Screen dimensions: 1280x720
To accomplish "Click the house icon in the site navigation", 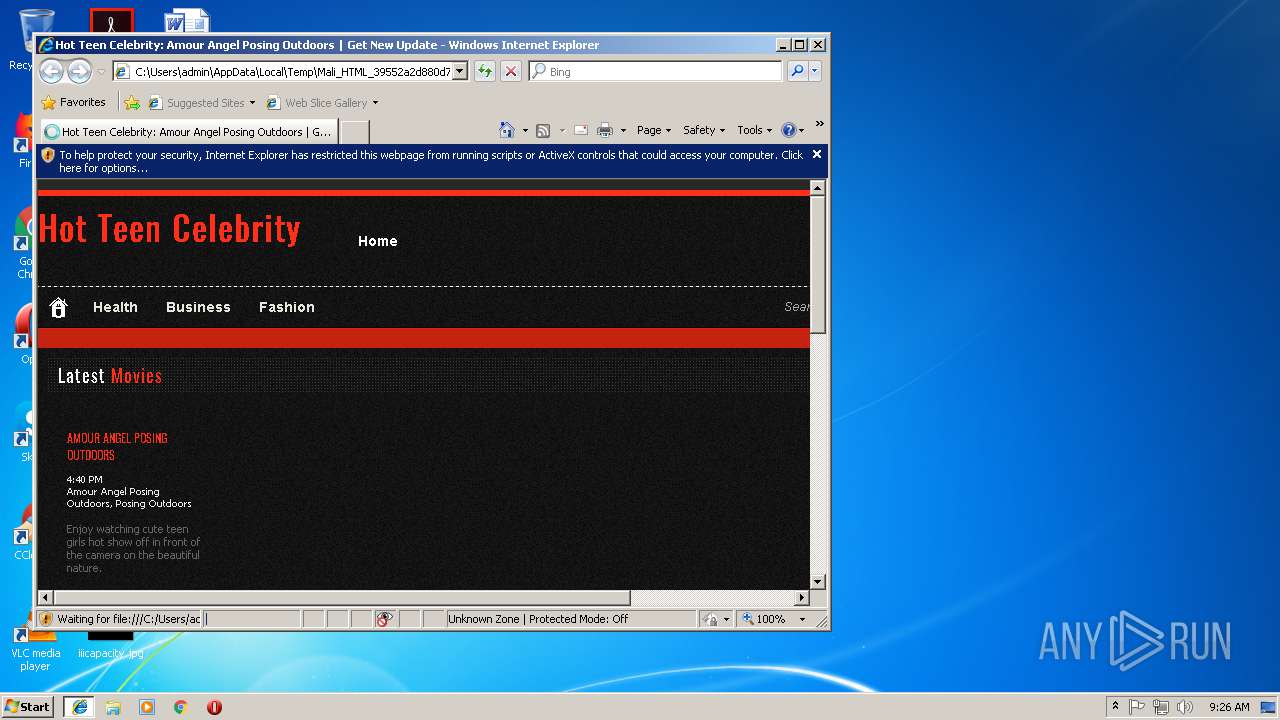I will (58, 307).
